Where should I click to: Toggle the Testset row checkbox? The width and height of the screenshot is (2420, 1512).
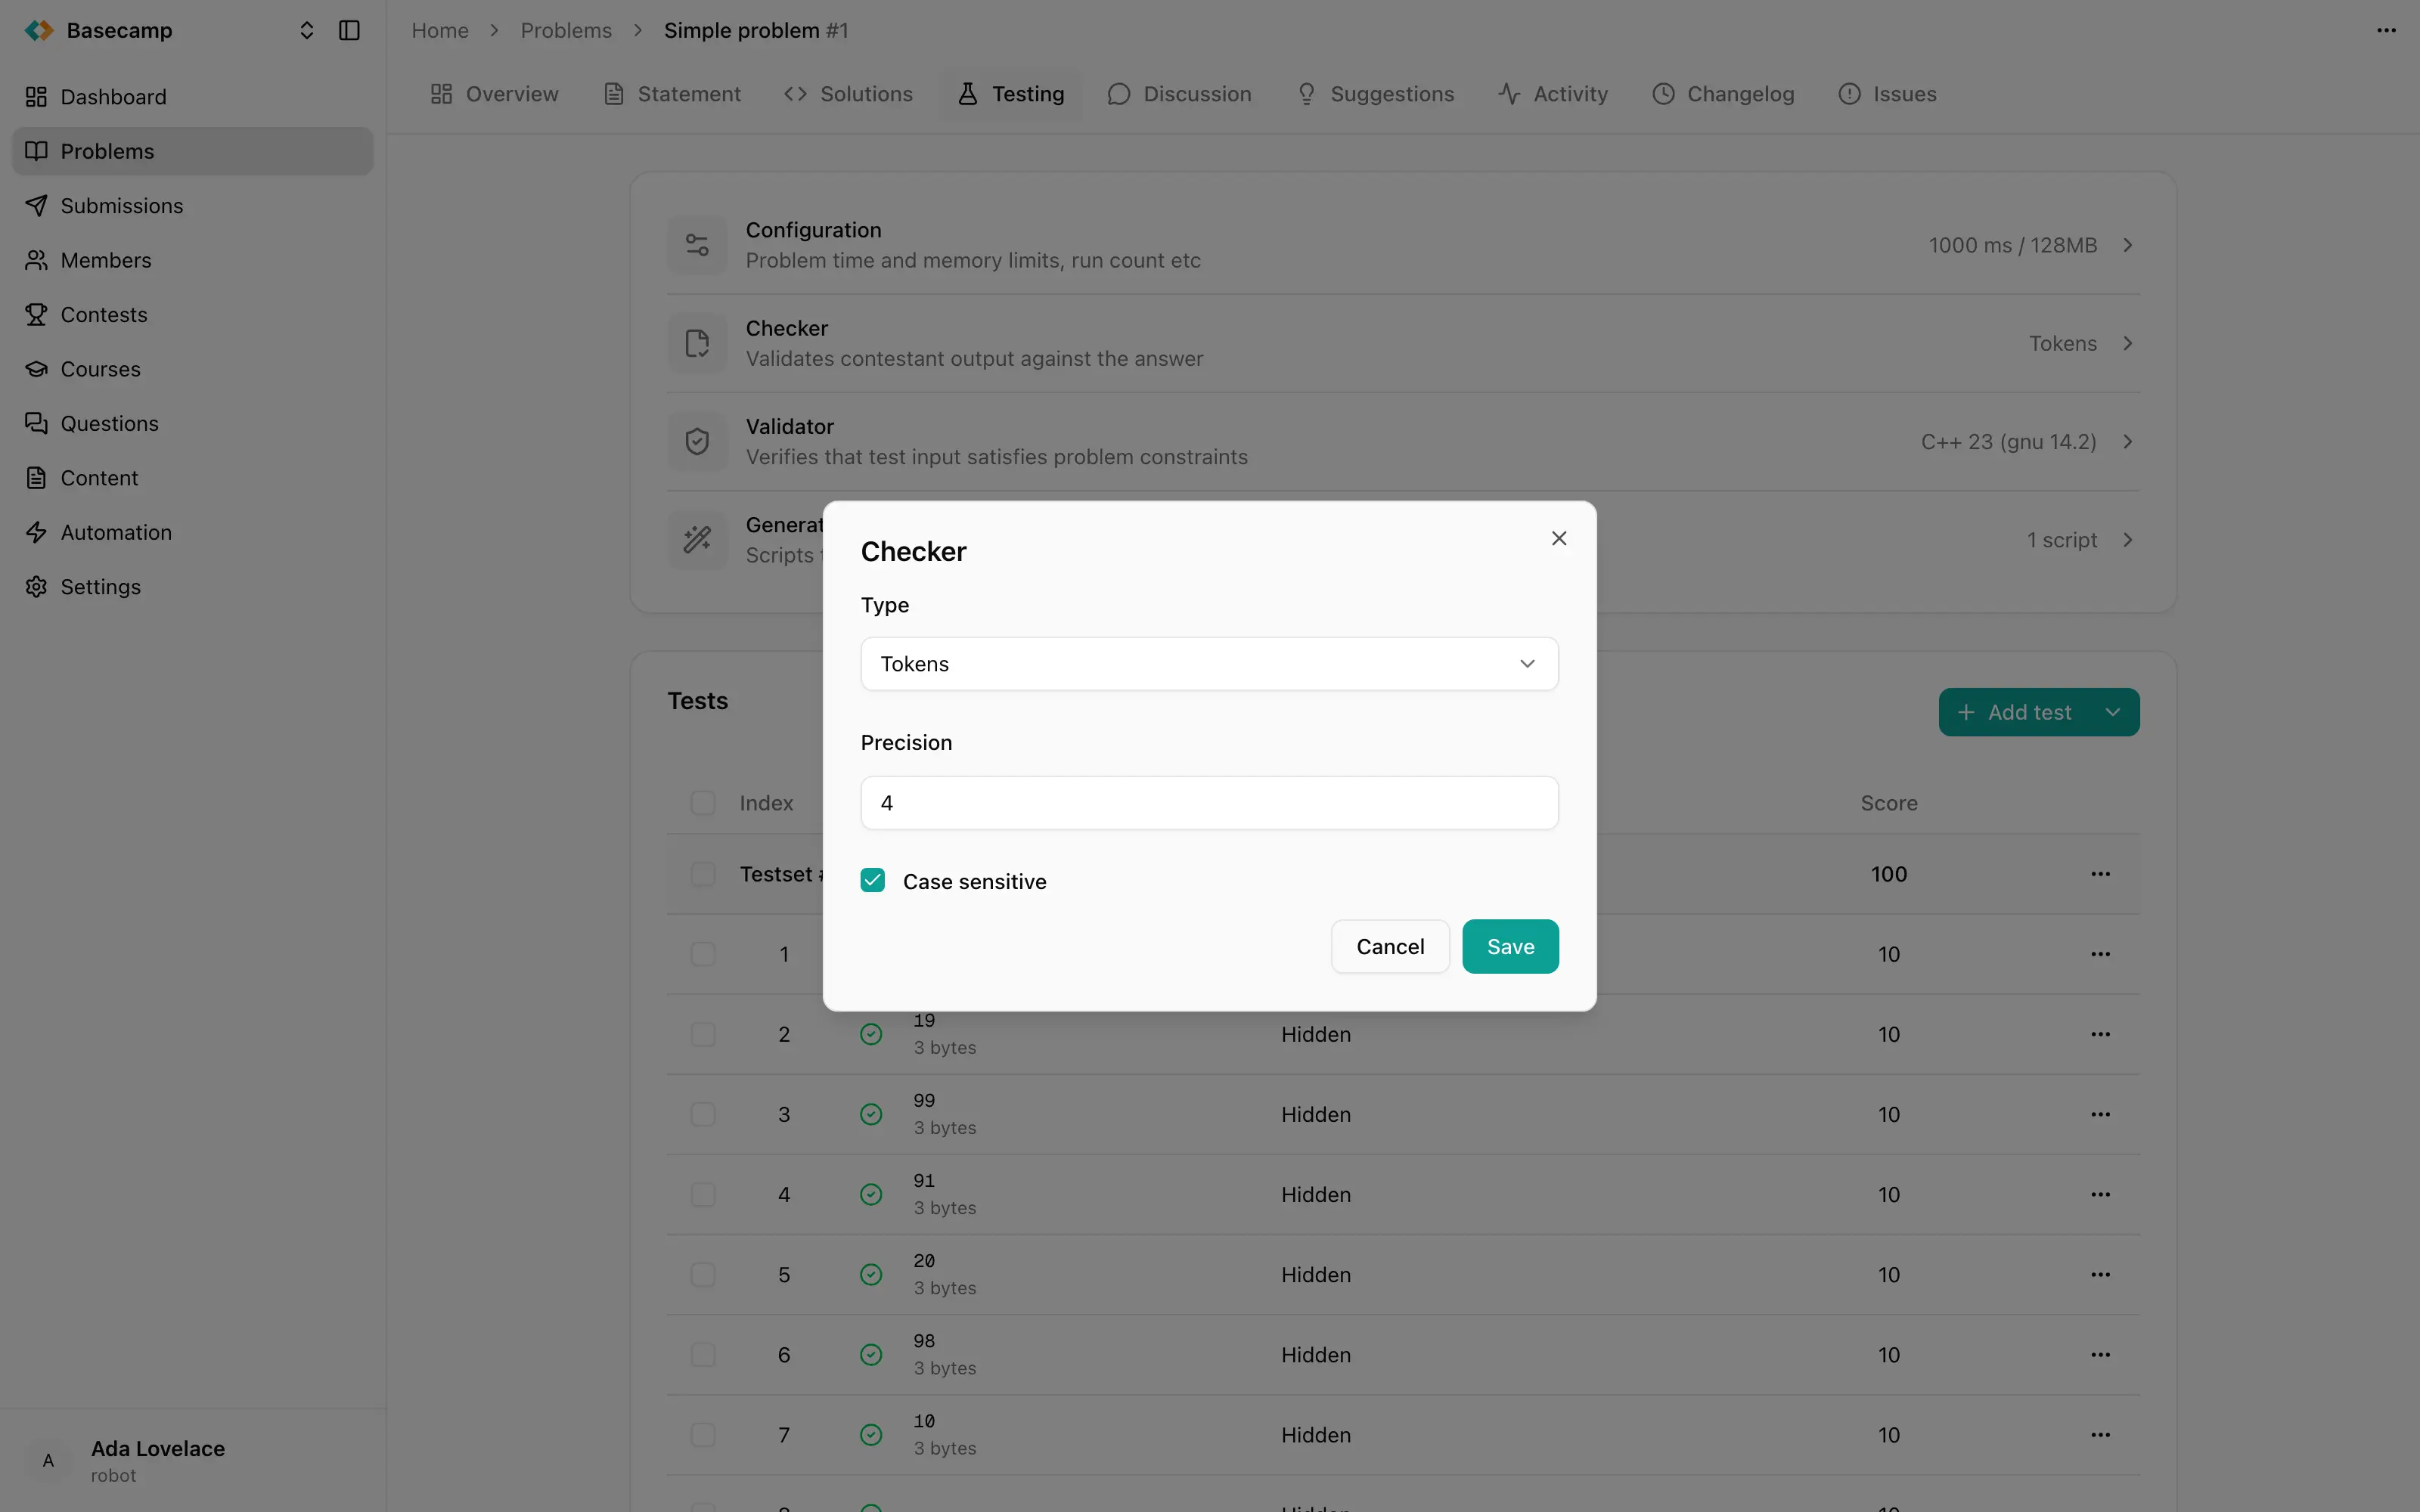click(703, 874)
